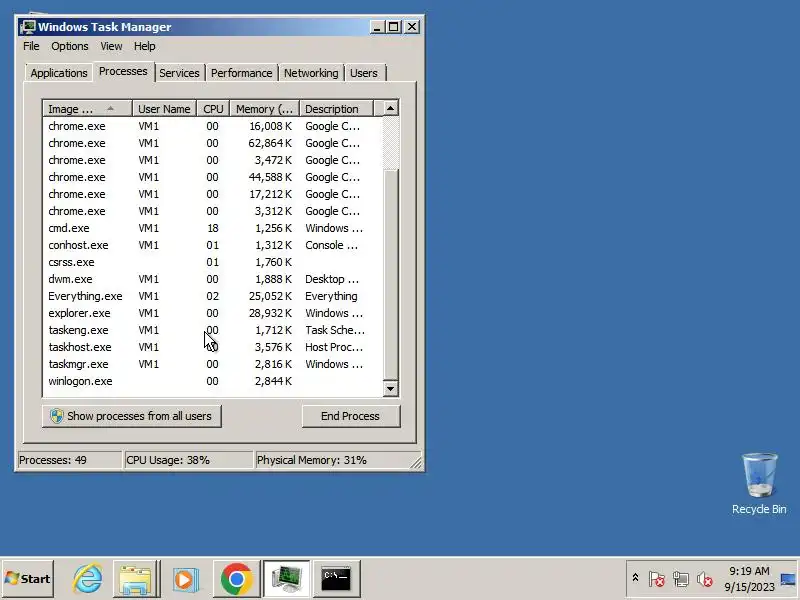
Task: Open the View menu
Action: pos(111,46)
